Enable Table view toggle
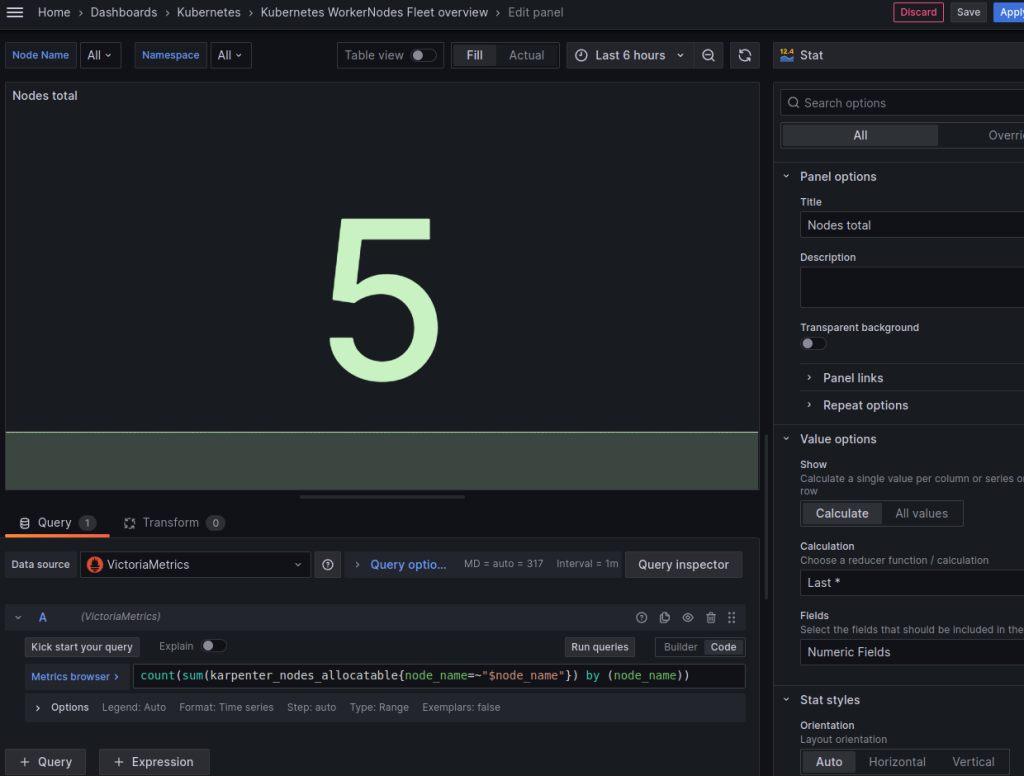1024x776 pixels. tap(424, 56)
